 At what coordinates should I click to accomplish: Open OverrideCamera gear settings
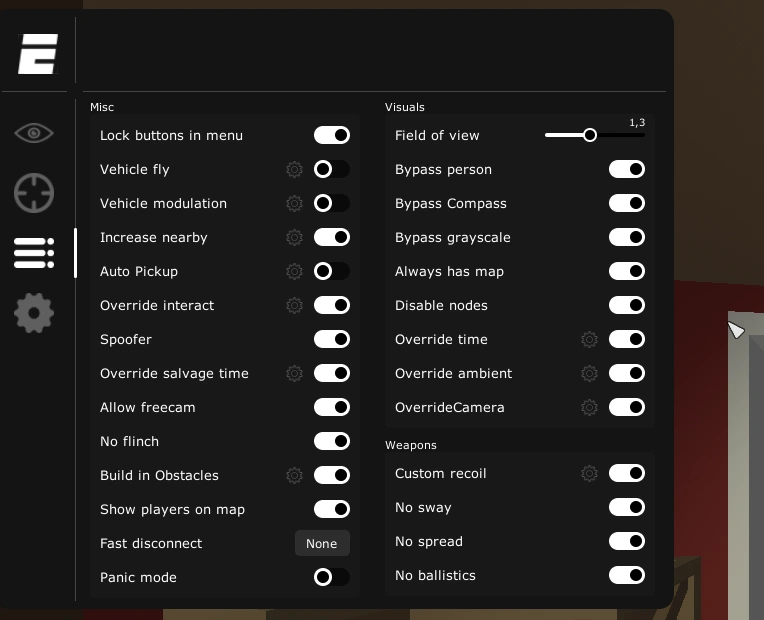[590, 407]
